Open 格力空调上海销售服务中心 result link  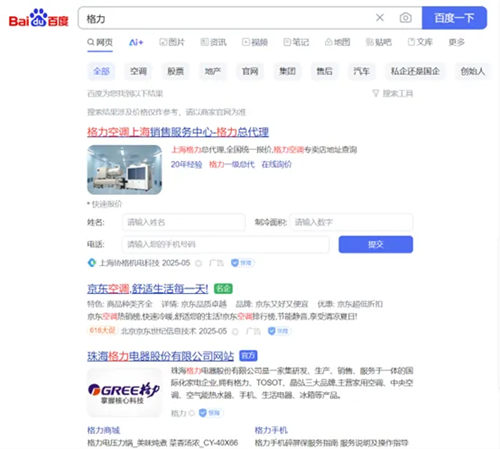[x=178, y=132]
